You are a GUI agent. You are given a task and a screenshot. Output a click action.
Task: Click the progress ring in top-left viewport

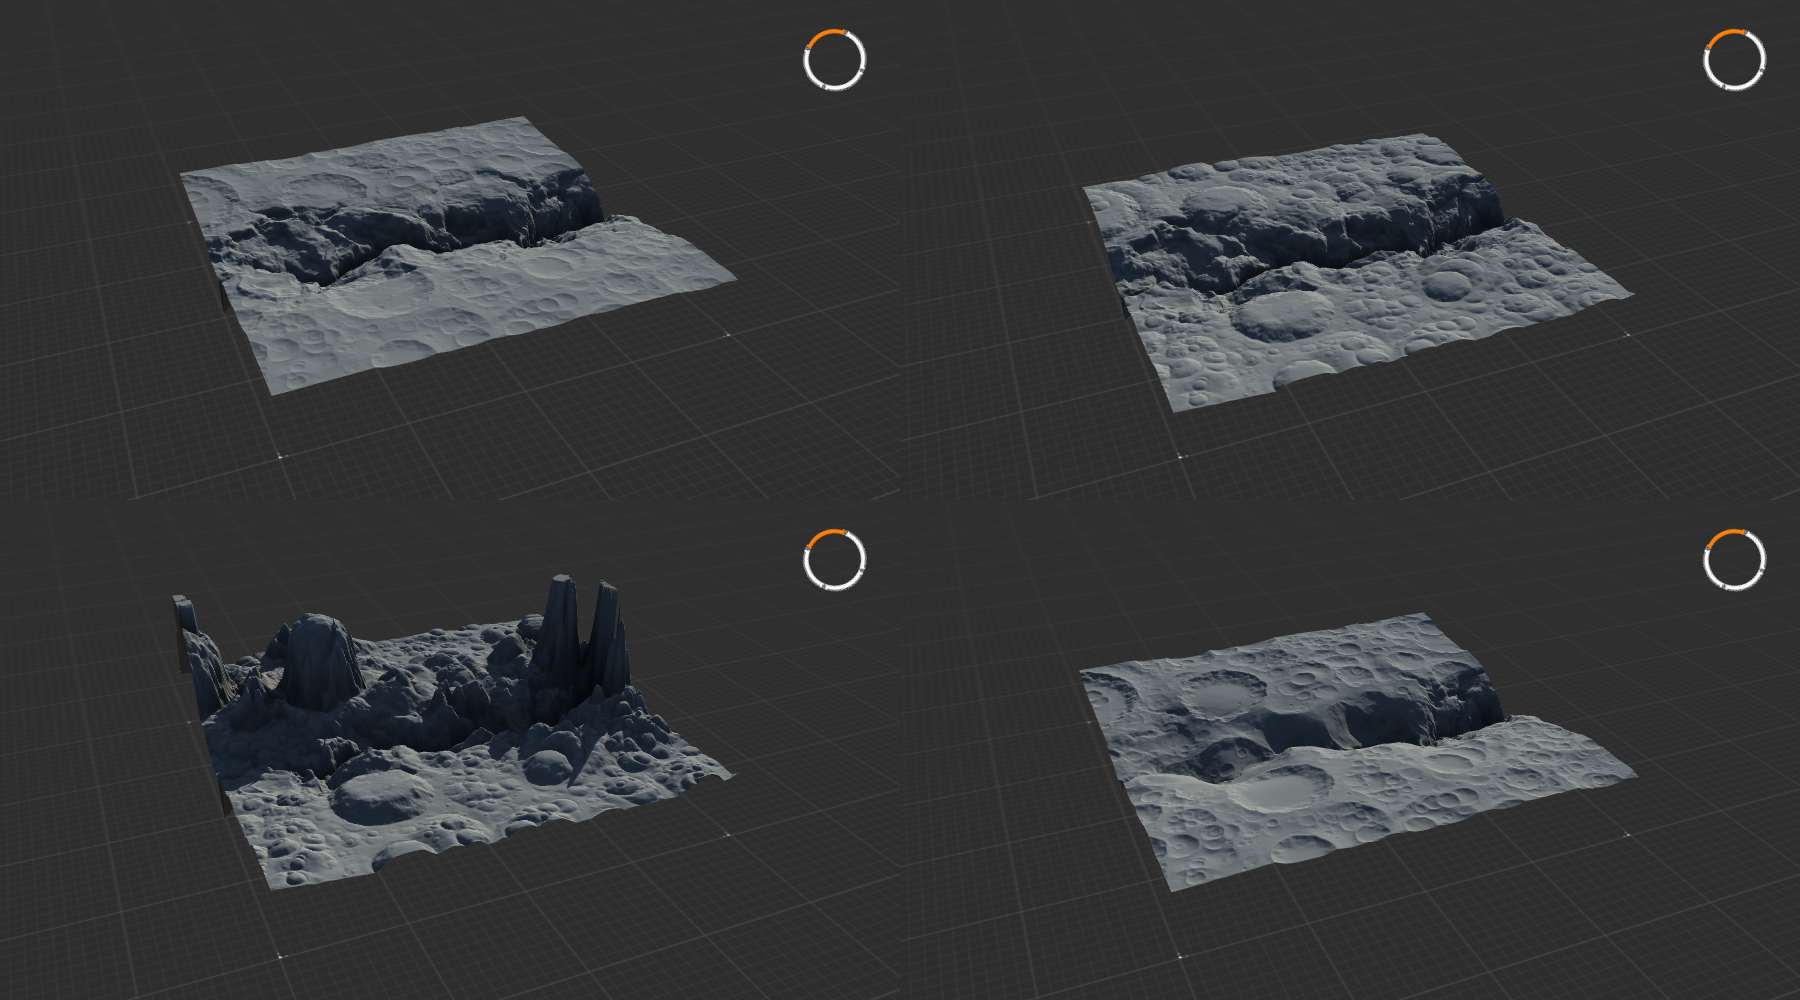pos(834,60)
